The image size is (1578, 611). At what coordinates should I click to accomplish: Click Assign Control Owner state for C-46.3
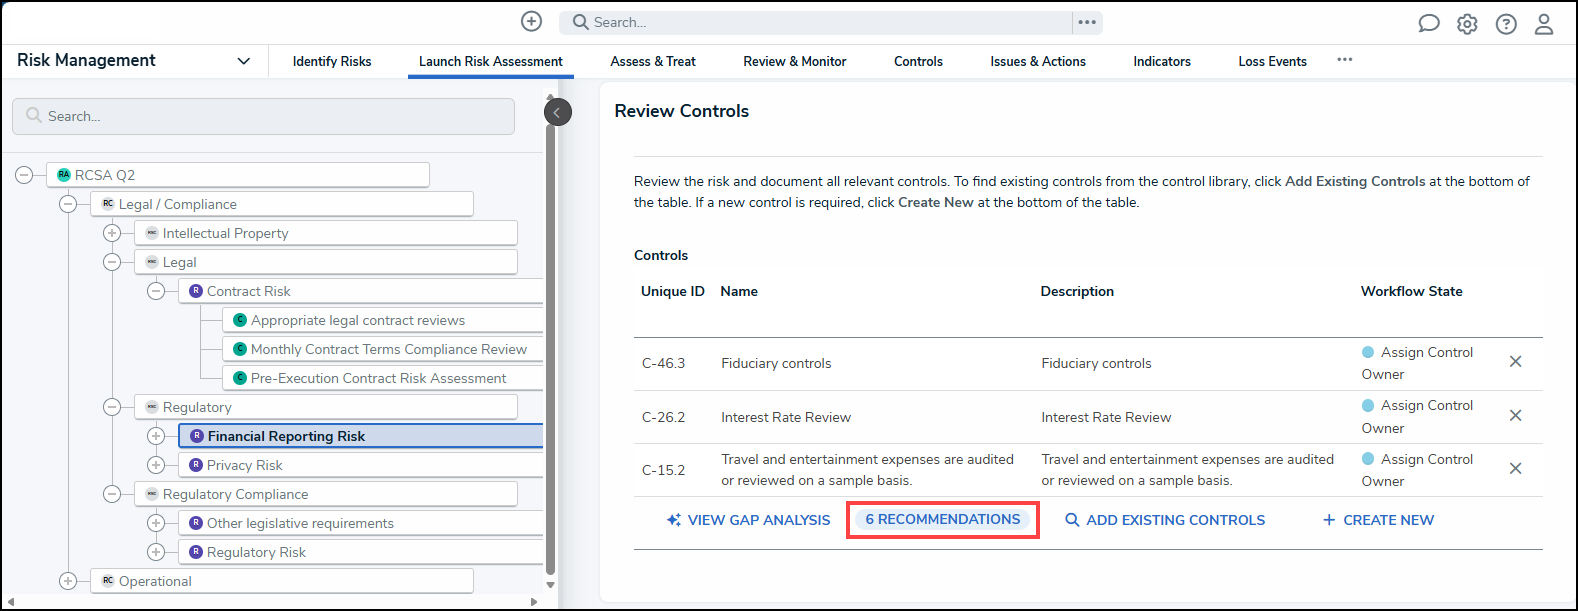(x=1417, y=363)
